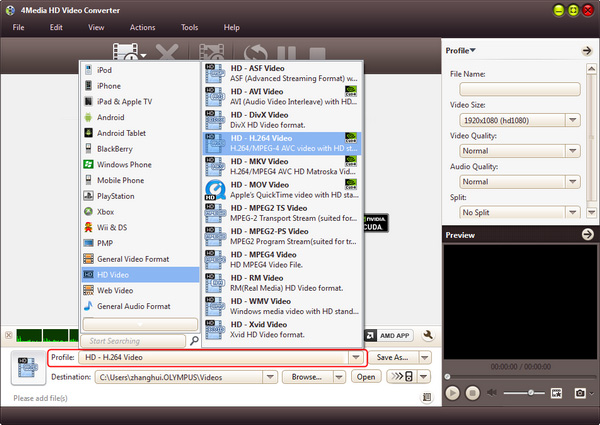
Task: Click the search magnifier icon
Action: (194, 341)
